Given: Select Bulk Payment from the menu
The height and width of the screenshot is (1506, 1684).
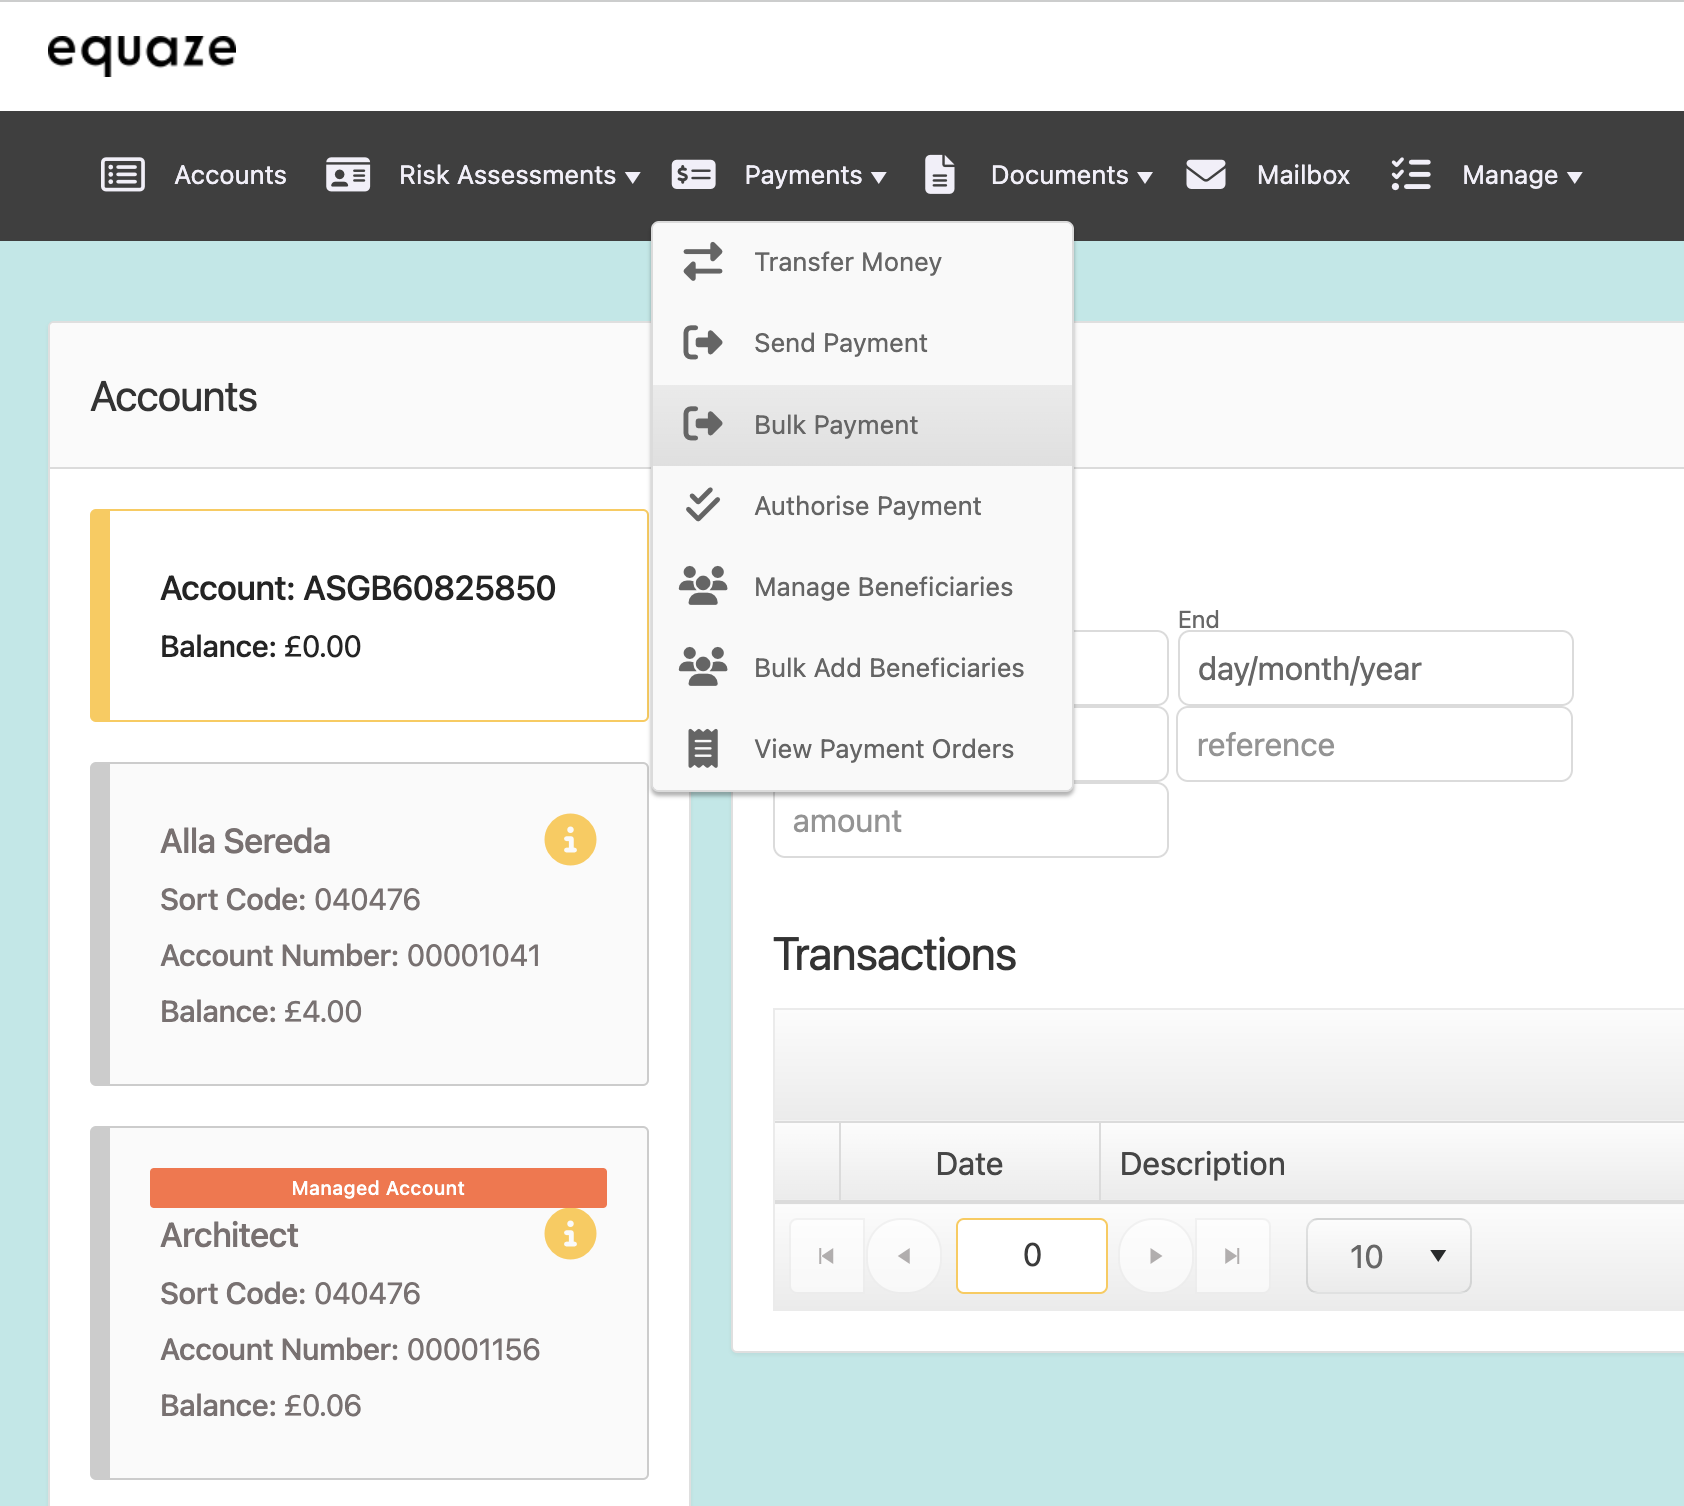Looking at the screenshot, I should [835, 425].
